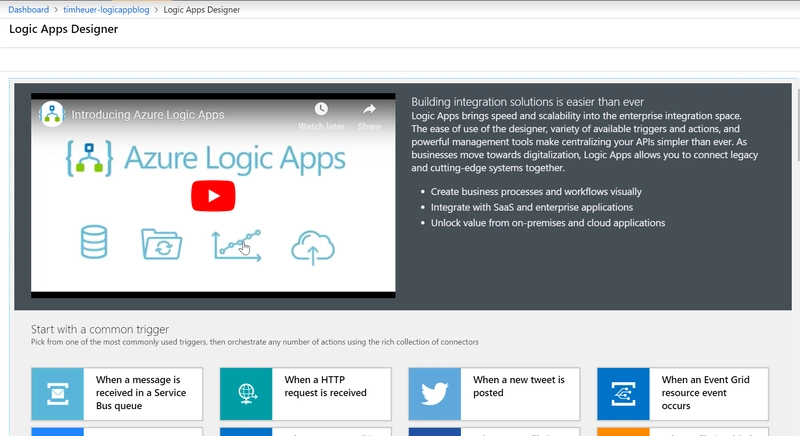Click the Share arrow icon on video
The width and height of the screenshot is (800, 436).
[x=369, y=111]
